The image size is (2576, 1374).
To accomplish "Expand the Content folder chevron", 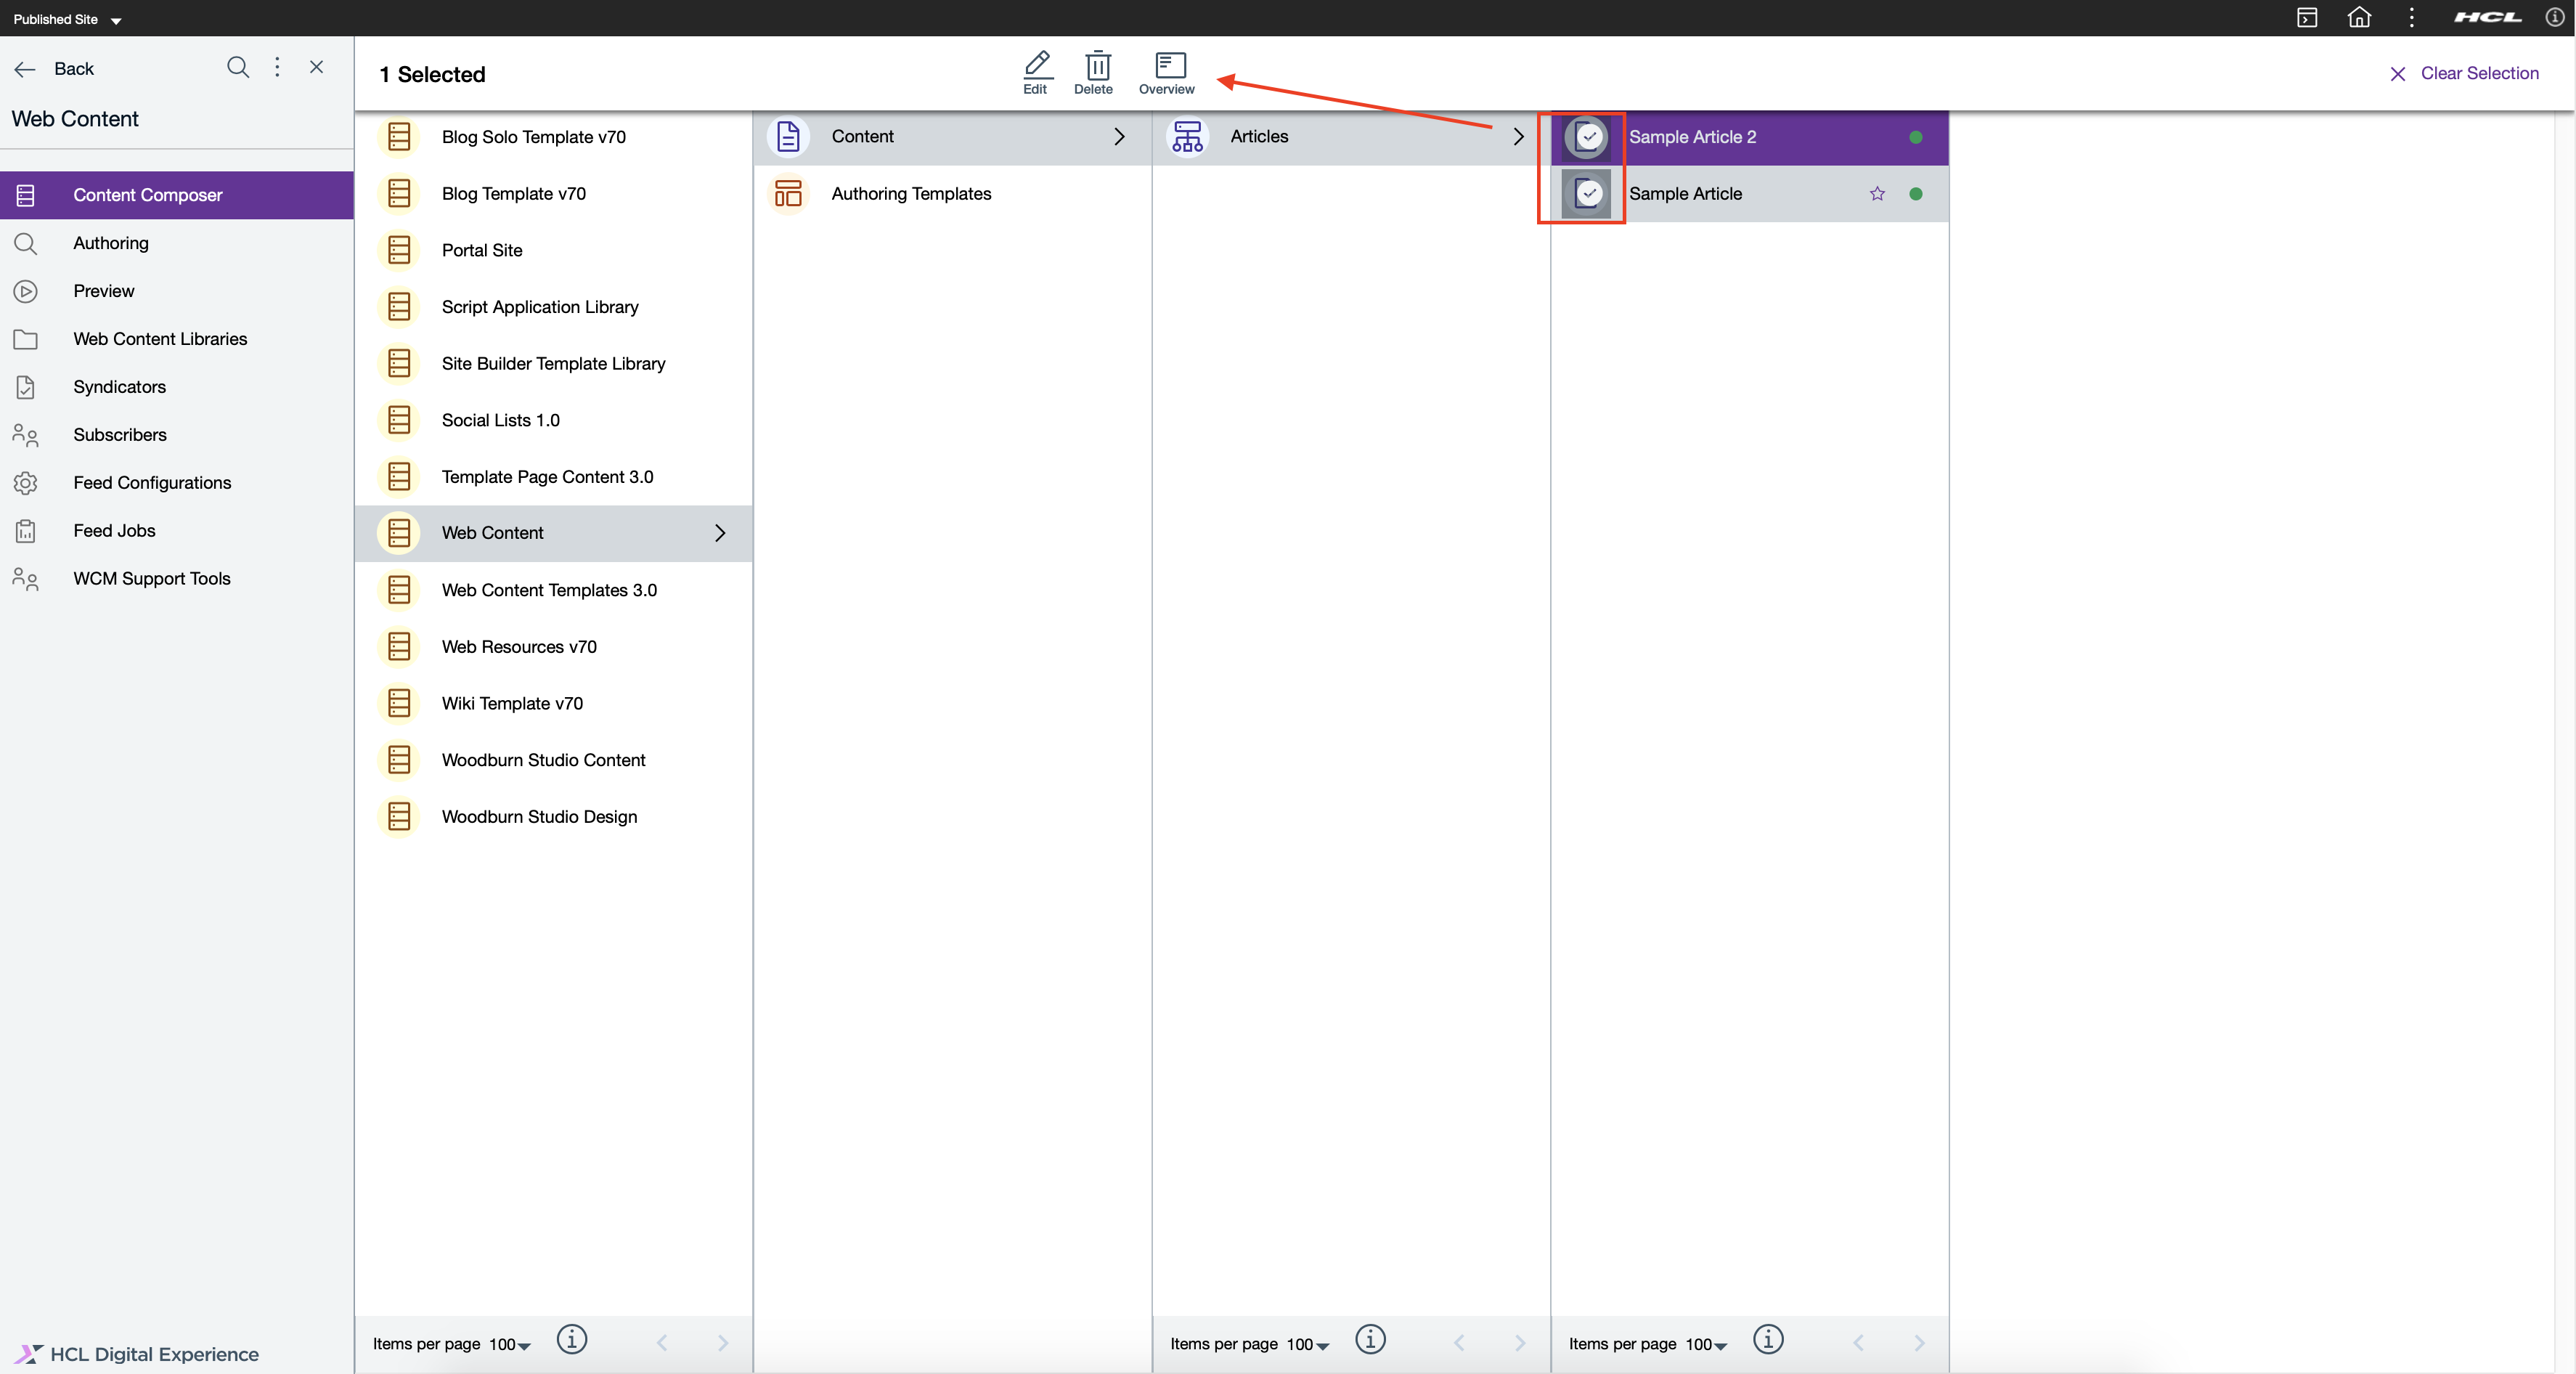I will click(1119, 137).
